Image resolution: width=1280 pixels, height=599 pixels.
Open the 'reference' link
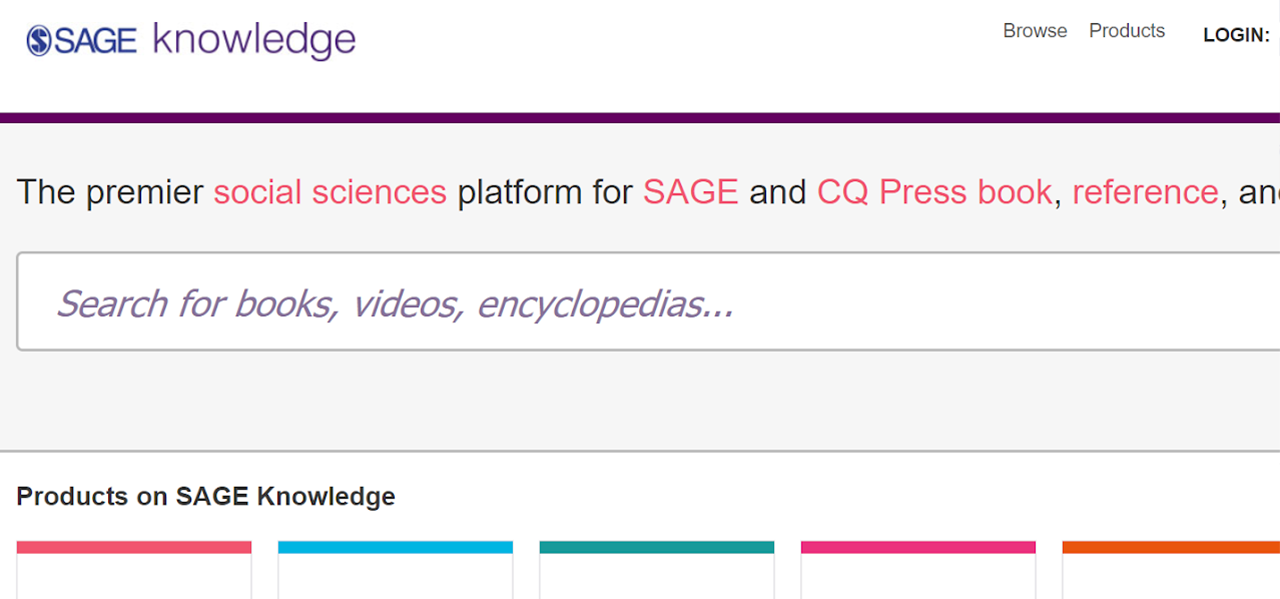1145,191
